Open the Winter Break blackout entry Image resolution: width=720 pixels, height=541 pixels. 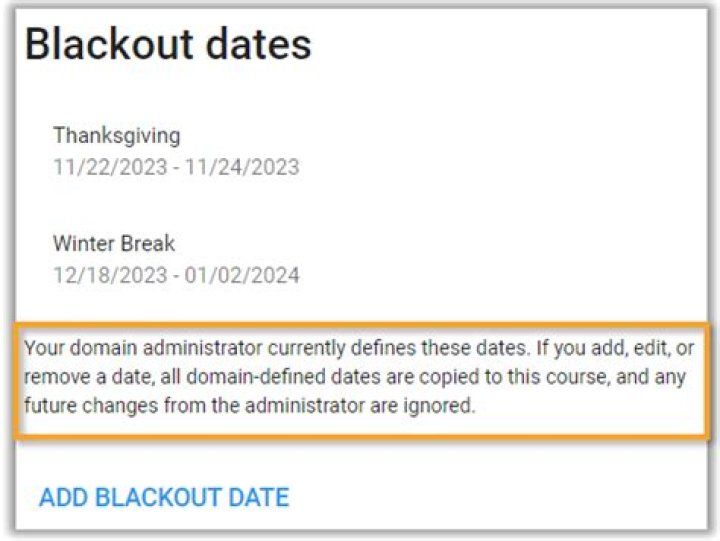tap(114, 243)
